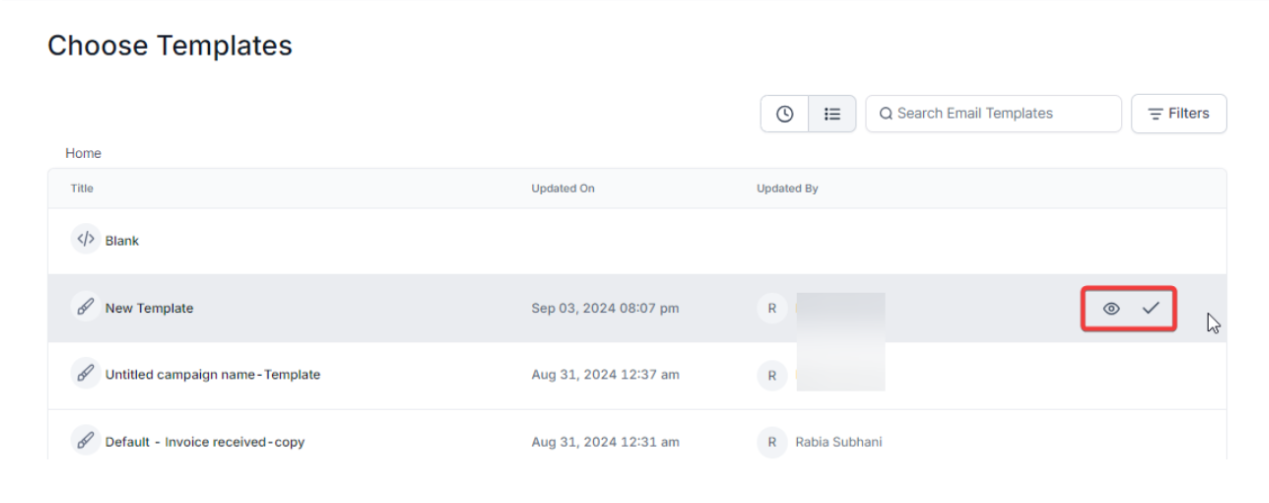
Task: Open the Filters options
Action: [1178, 114]
